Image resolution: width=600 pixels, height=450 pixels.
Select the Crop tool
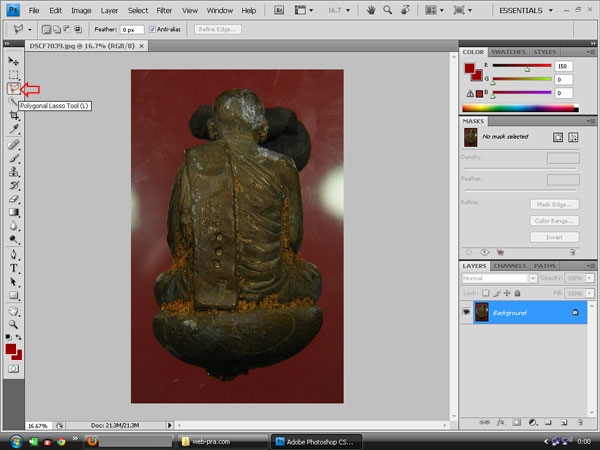(x=13, y=115)
